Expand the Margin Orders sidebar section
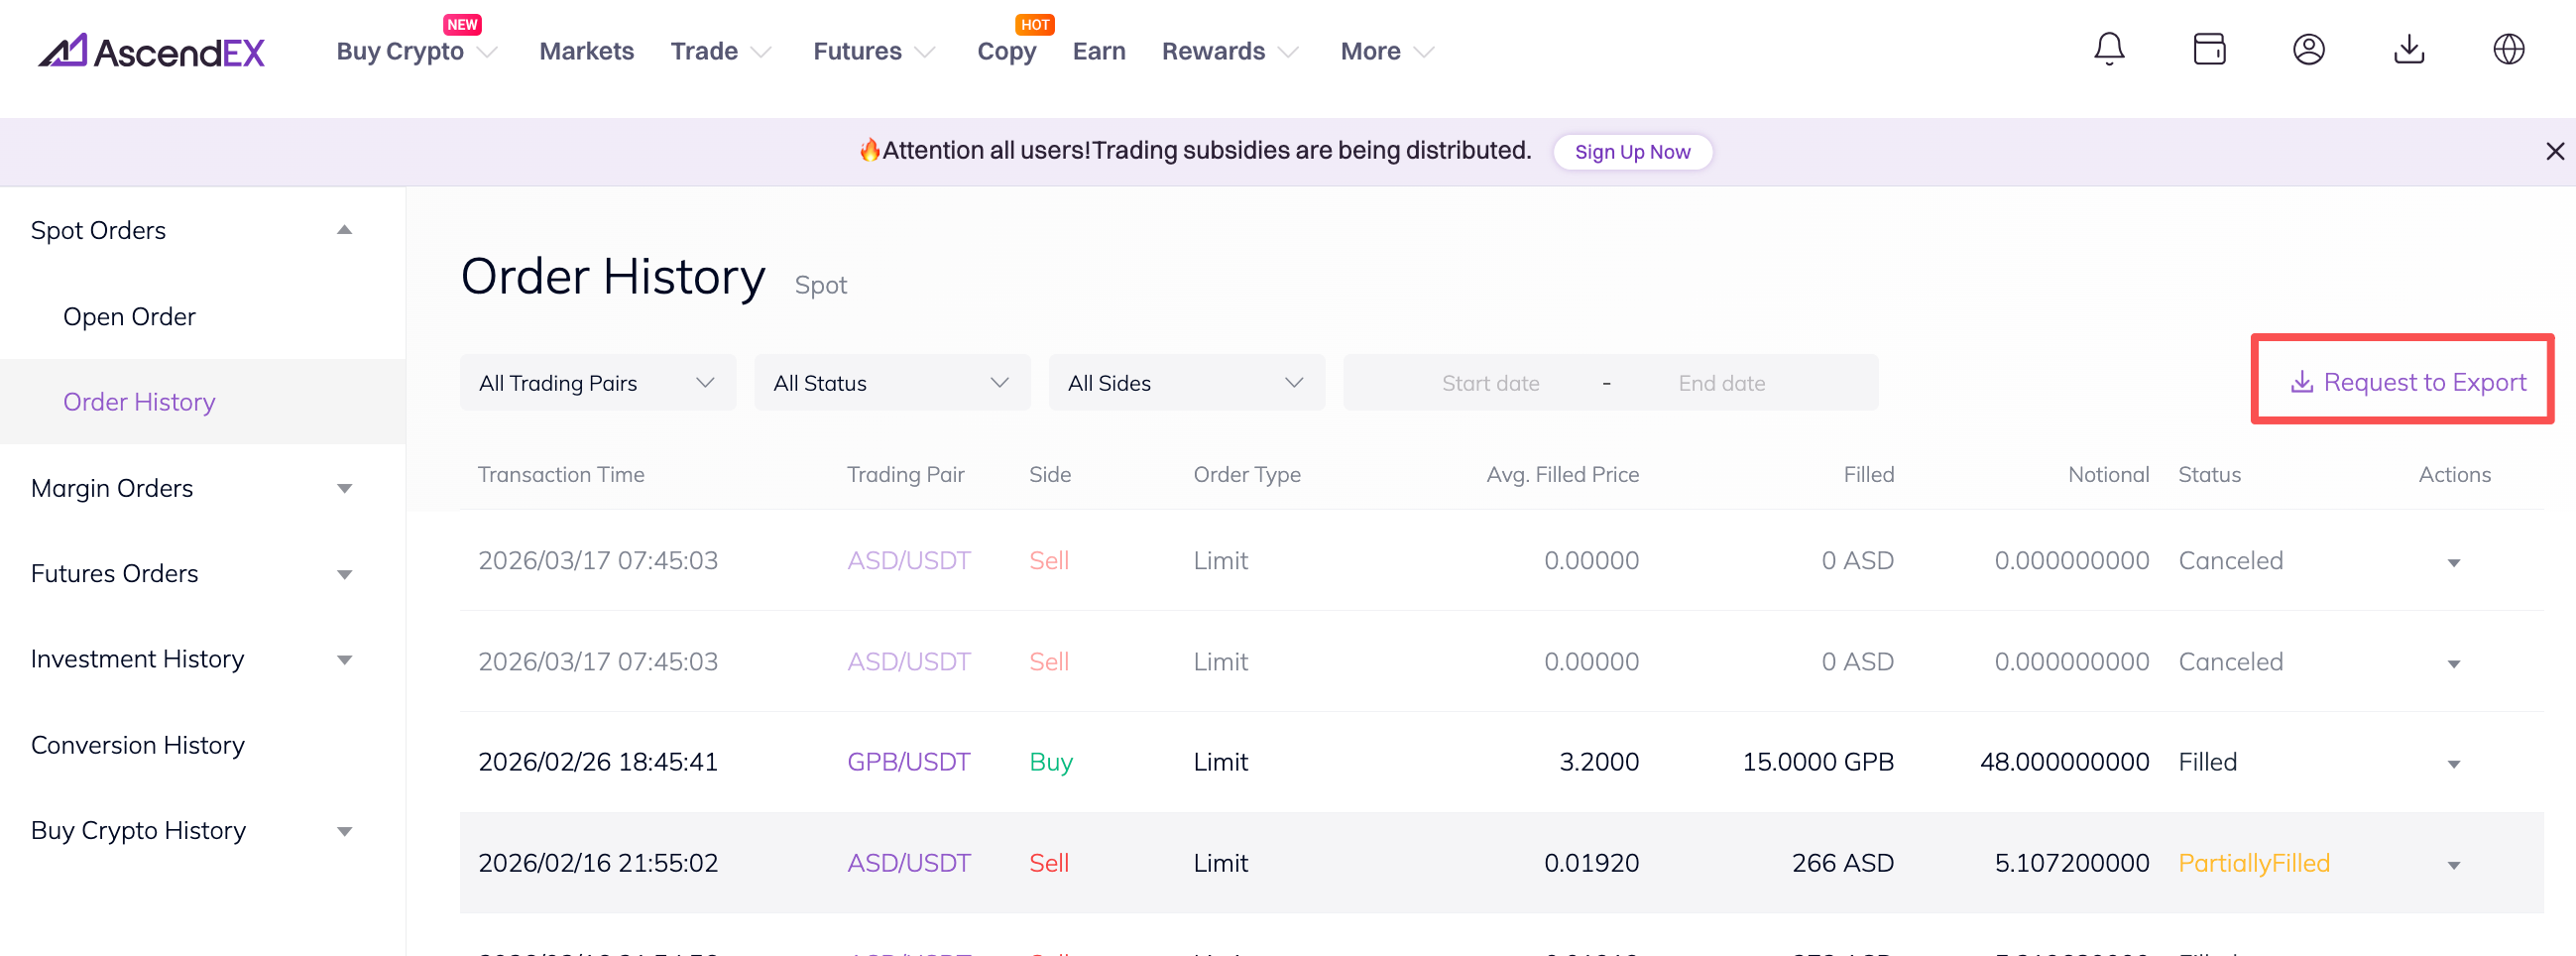This screenshot has width=2576, height=956. click(x=344, y=489)
